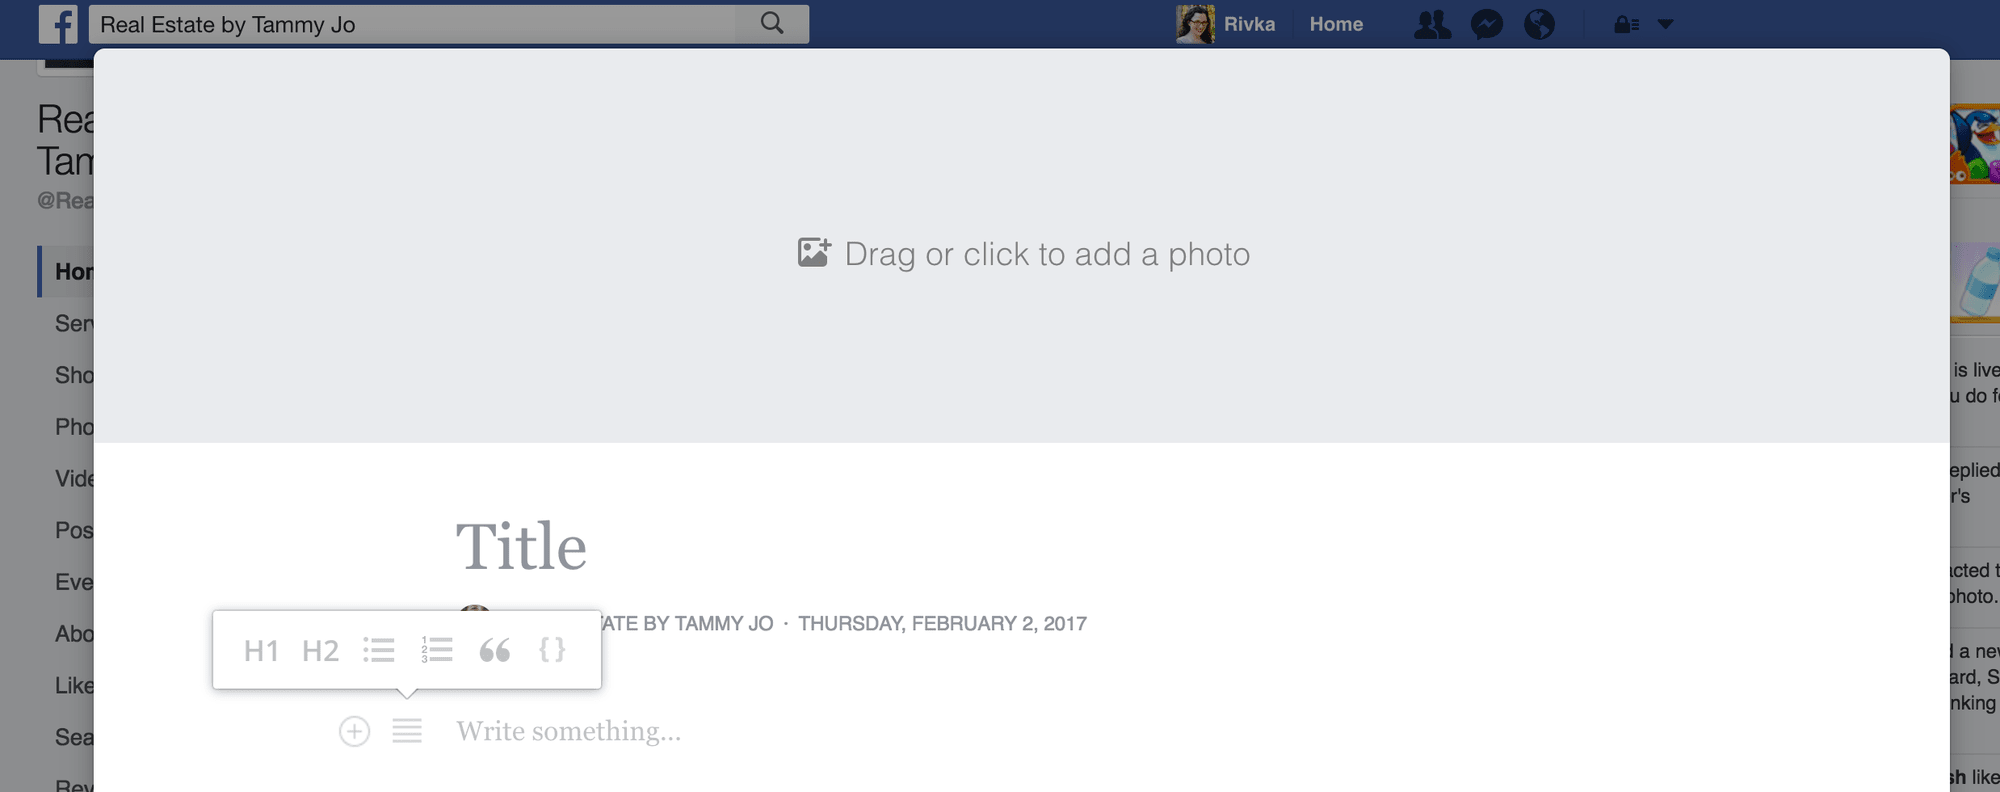Screen dimensions: 2000x792
Task: Toggle the paragraph formatting menu icon
Action: (x=407, y=731)
